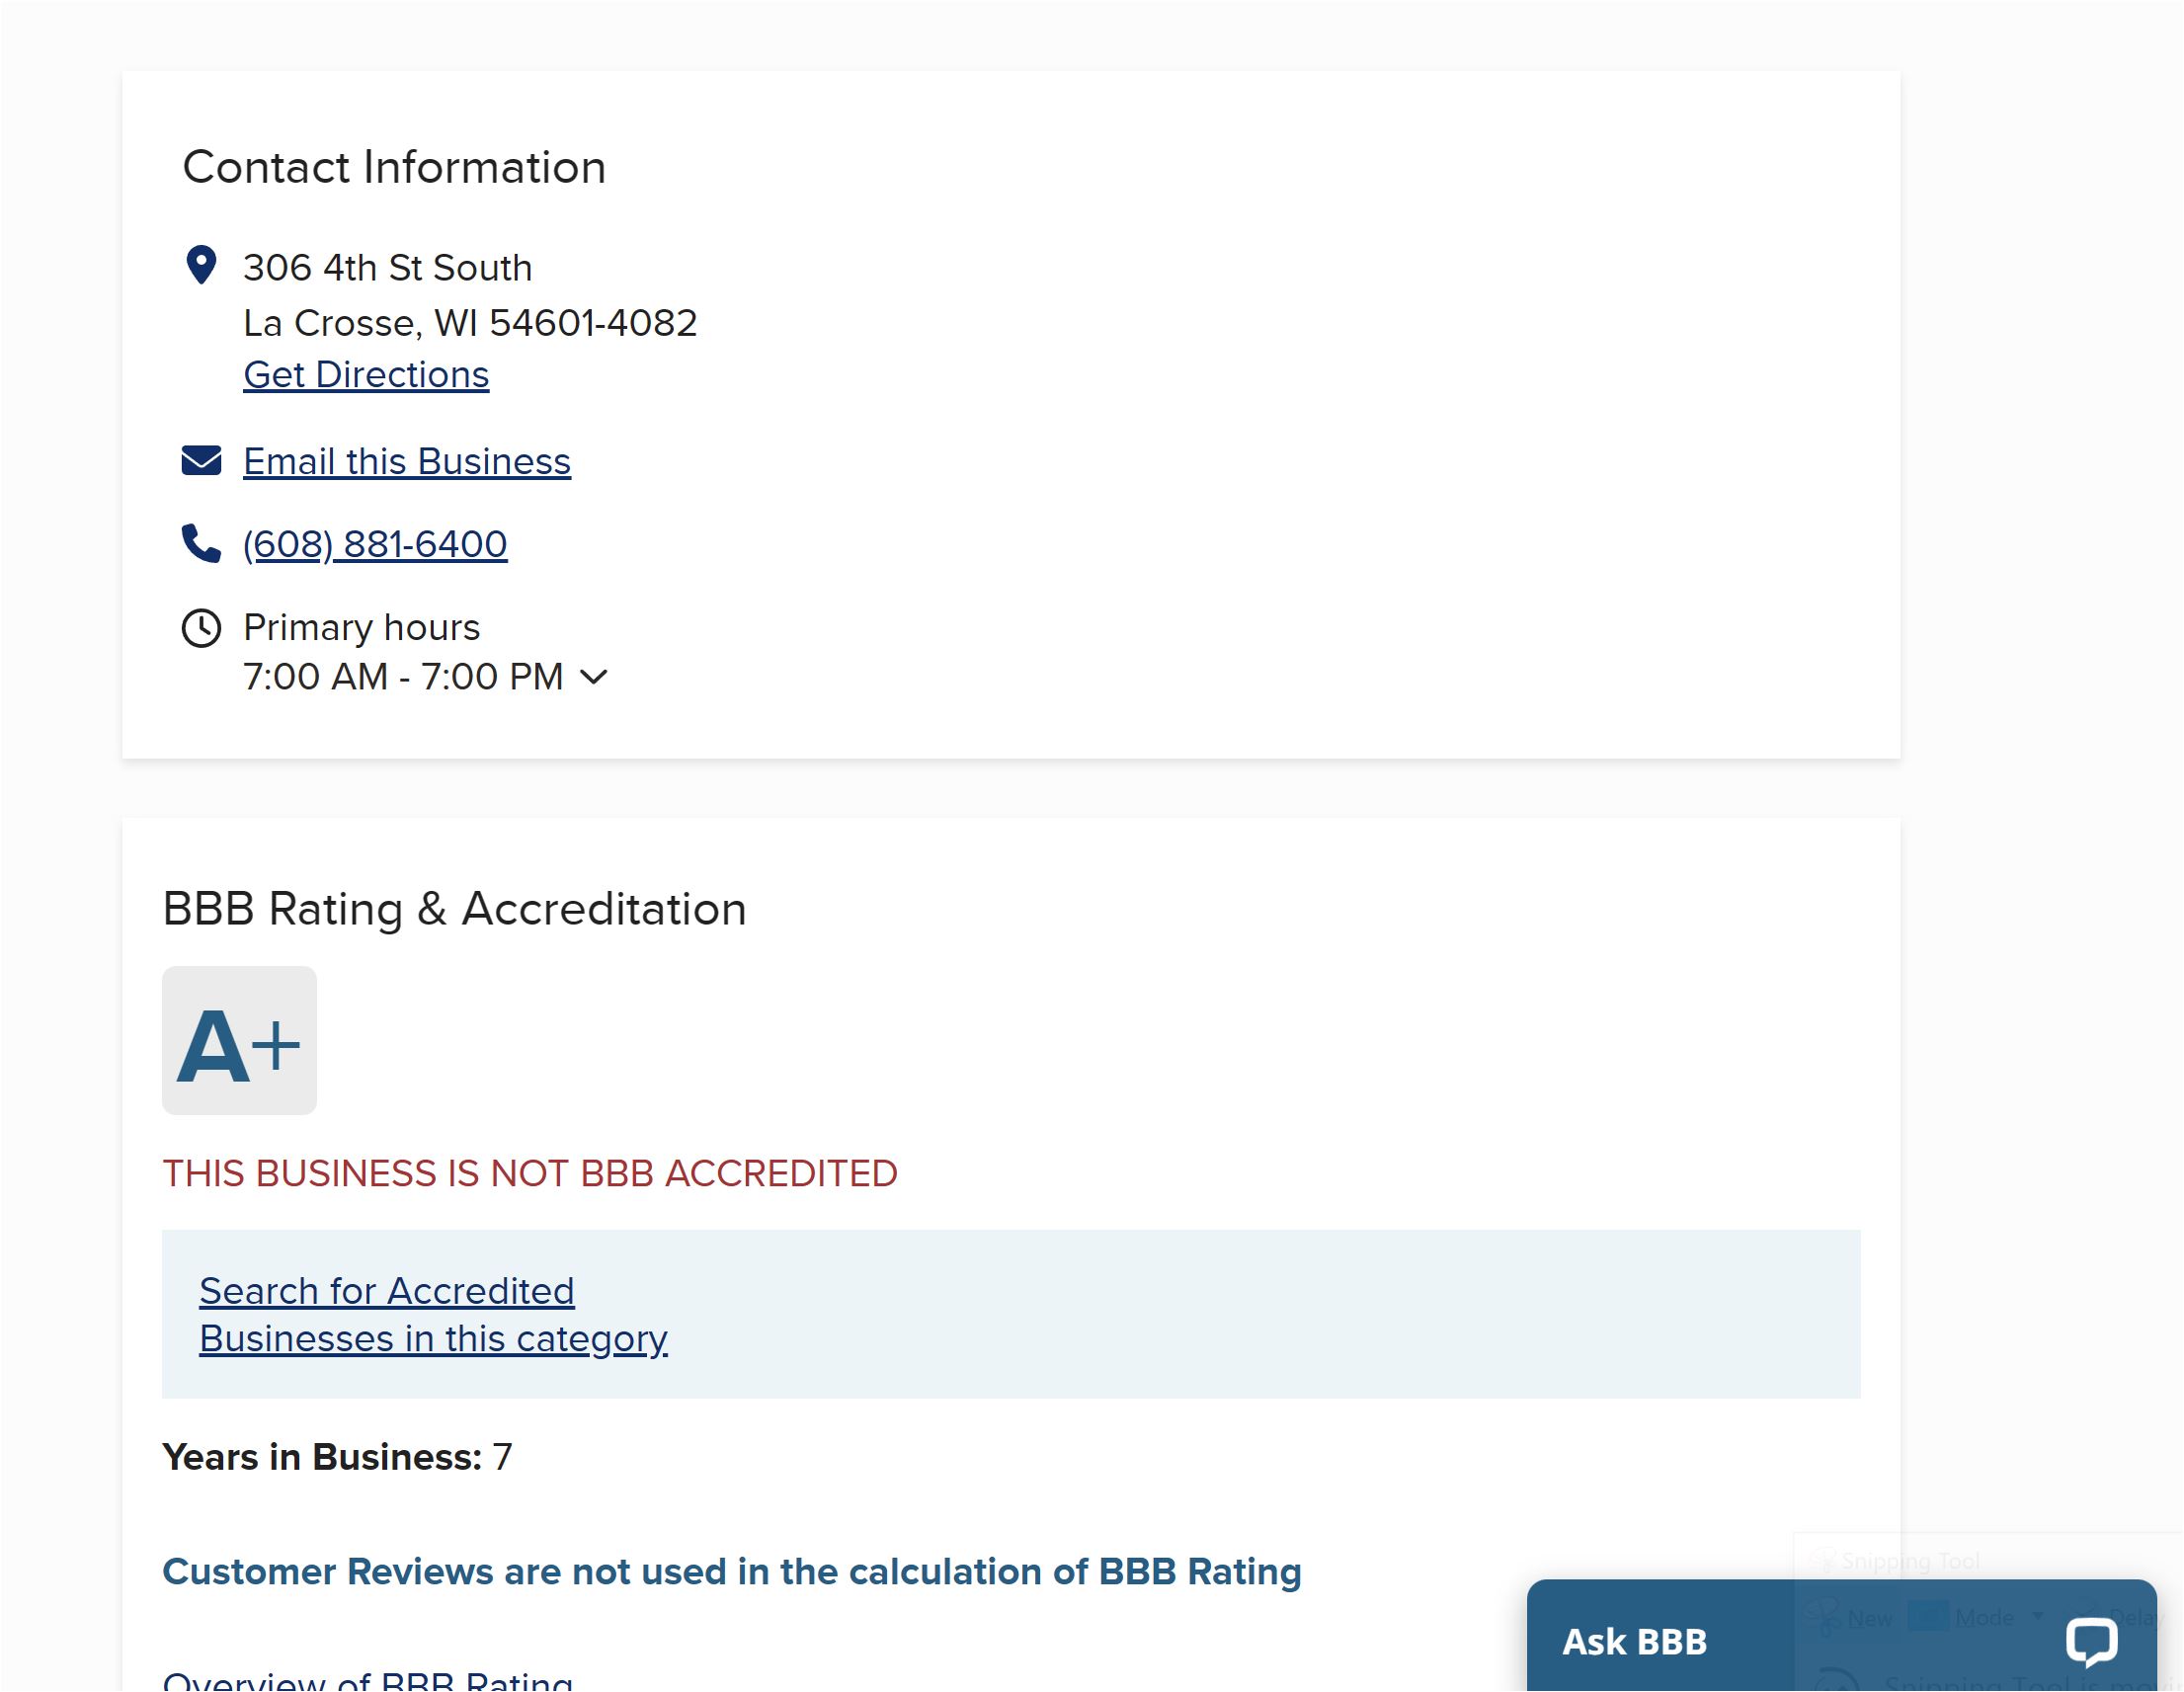Image resolution: width=2184 pixels, height=1692 pixels.
Task: Click THIS BUSINESS IS NOT BBB ACCREDITED text
Action: click(530, 1173)
